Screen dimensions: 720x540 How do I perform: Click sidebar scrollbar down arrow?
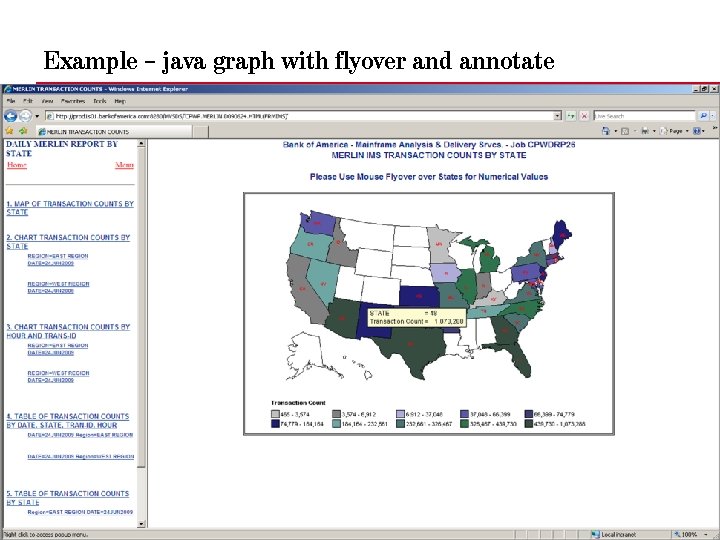click(141, 523)
